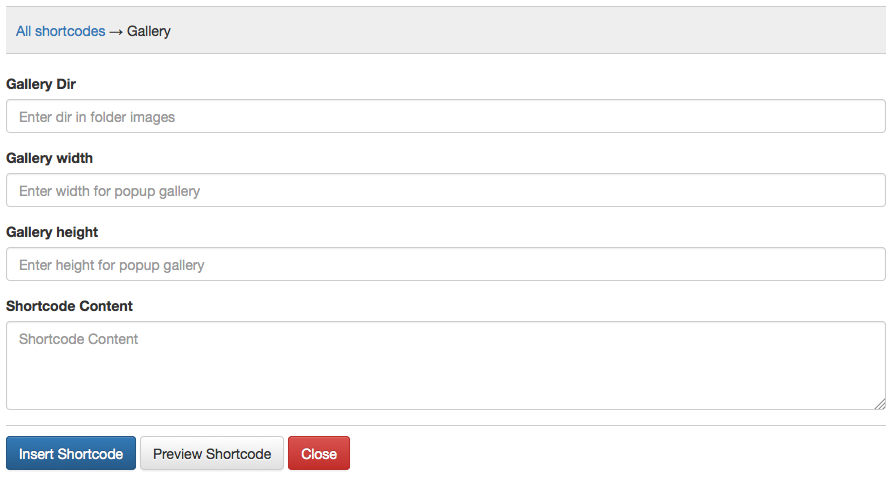This screenshot has width=894, height=484.
Task: Hit the red Close button
Action: pyautogui.click(x=319, y=454)
